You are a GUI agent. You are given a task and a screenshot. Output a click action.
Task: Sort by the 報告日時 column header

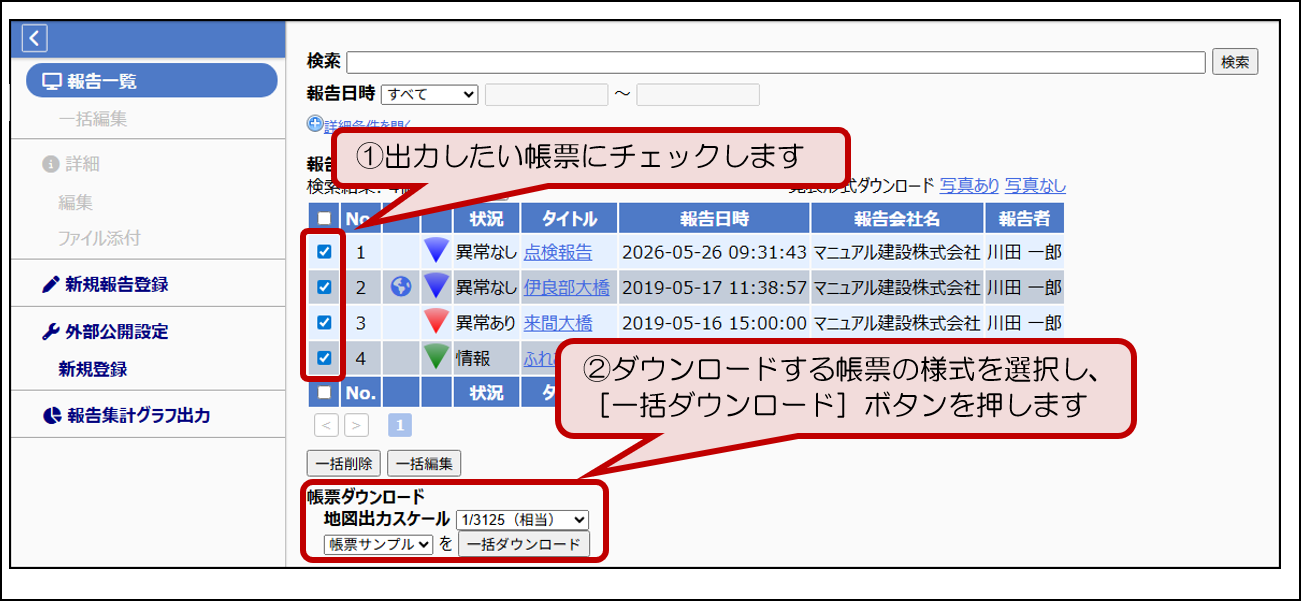[714, 218]
